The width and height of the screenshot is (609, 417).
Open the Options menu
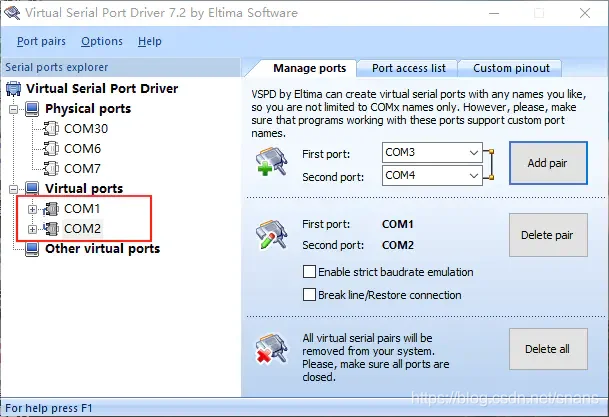point(102,41)
